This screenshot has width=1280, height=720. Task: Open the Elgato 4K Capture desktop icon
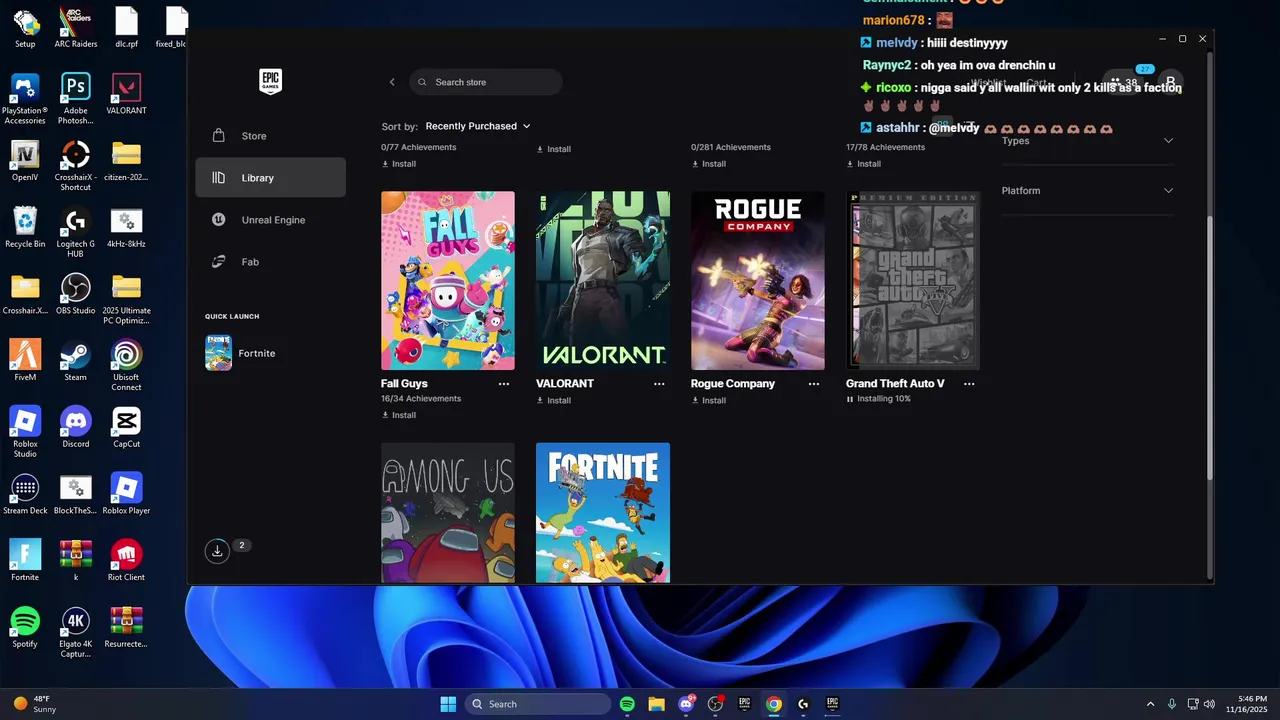(x=76, y=632)
